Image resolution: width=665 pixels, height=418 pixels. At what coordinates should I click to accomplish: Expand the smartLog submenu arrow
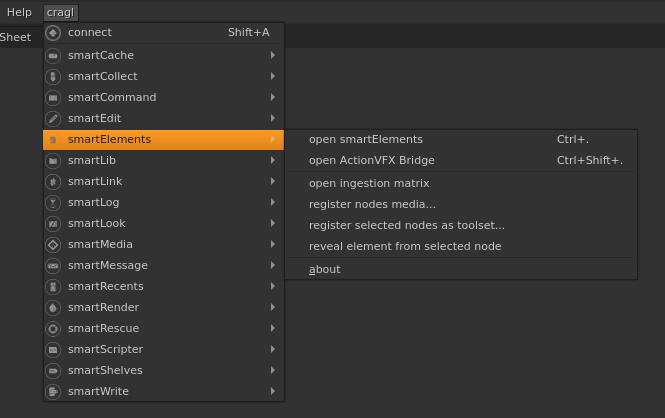coord(273,202)
